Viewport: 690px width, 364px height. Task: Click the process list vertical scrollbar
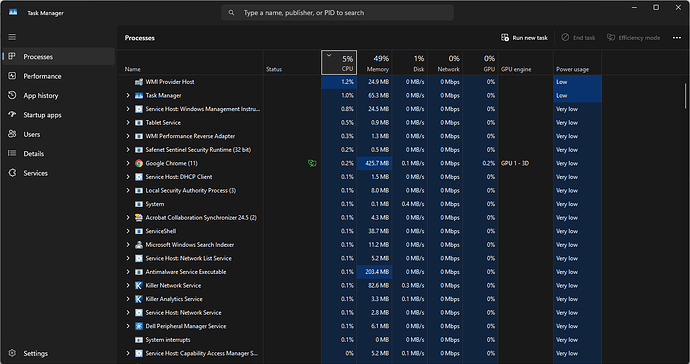click(685, 96)
